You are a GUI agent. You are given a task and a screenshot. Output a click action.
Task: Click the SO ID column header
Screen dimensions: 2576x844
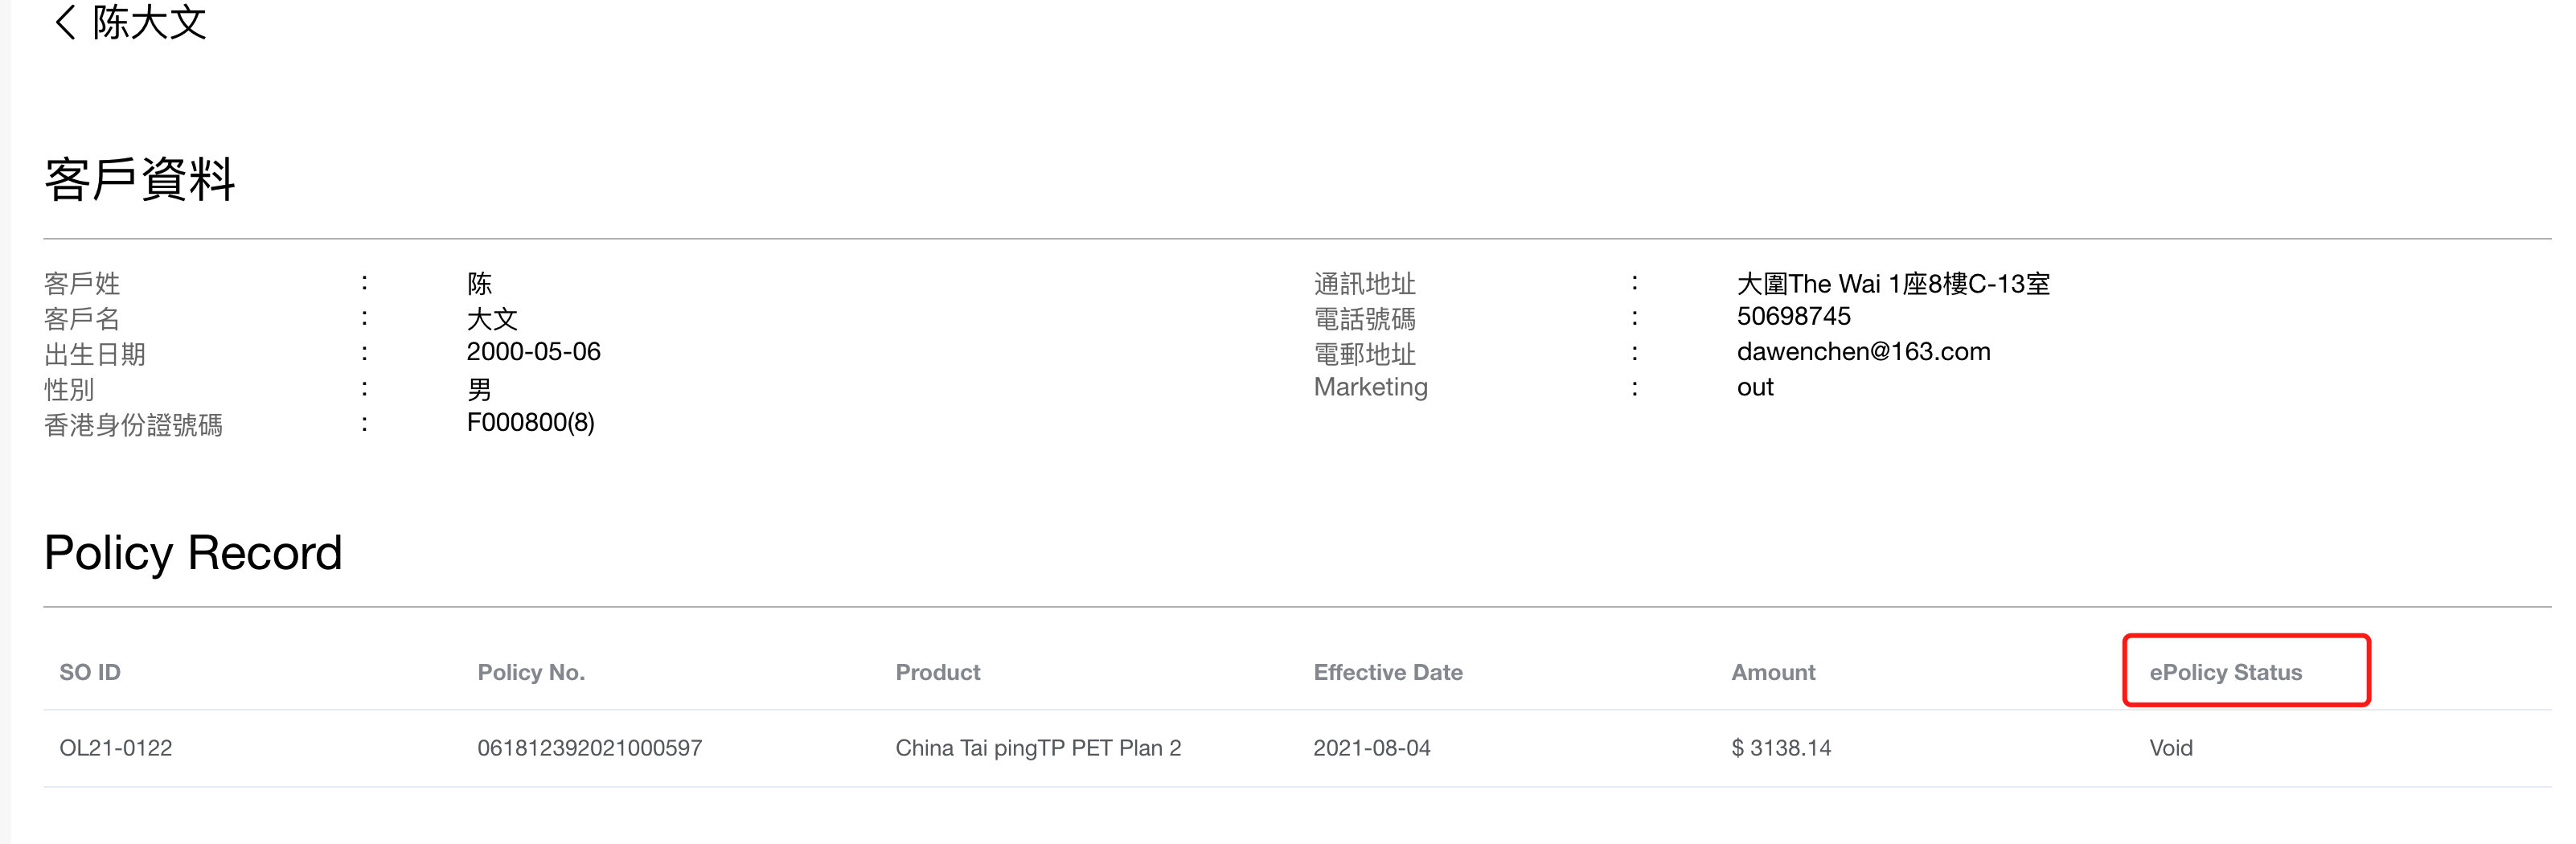point(90,672)
